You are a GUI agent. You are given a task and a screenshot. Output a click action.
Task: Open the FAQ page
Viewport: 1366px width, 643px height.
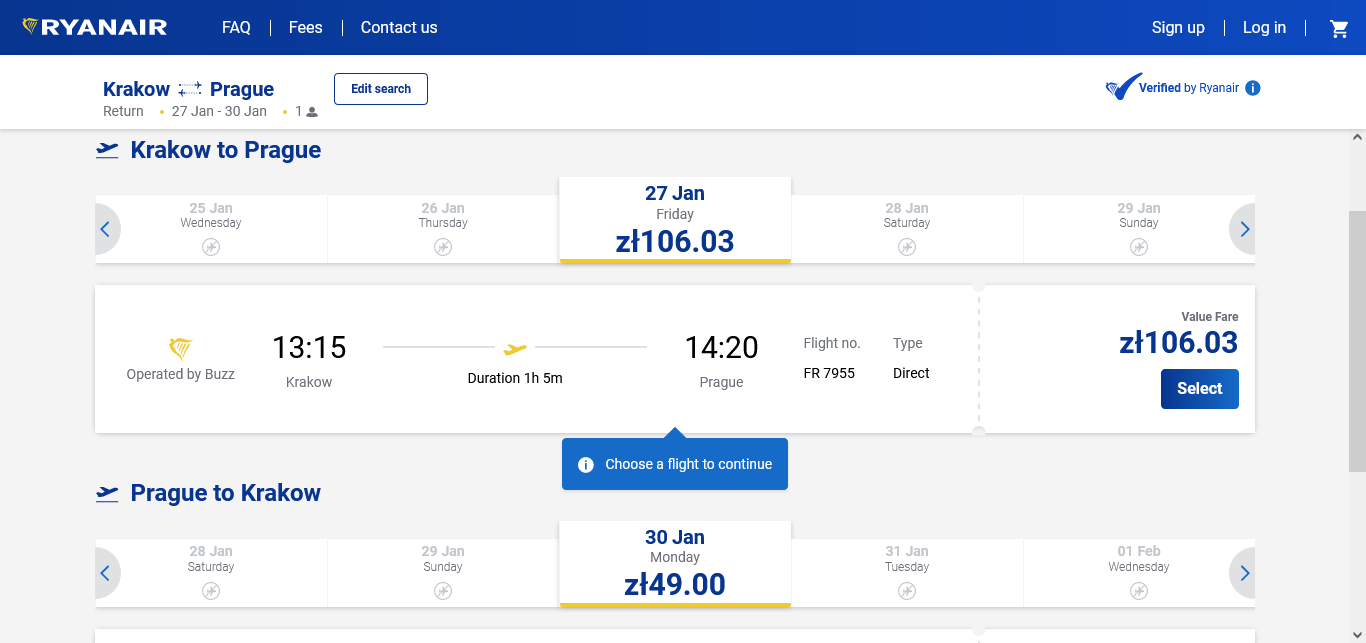pyautogui.click(x=236, y=28)
